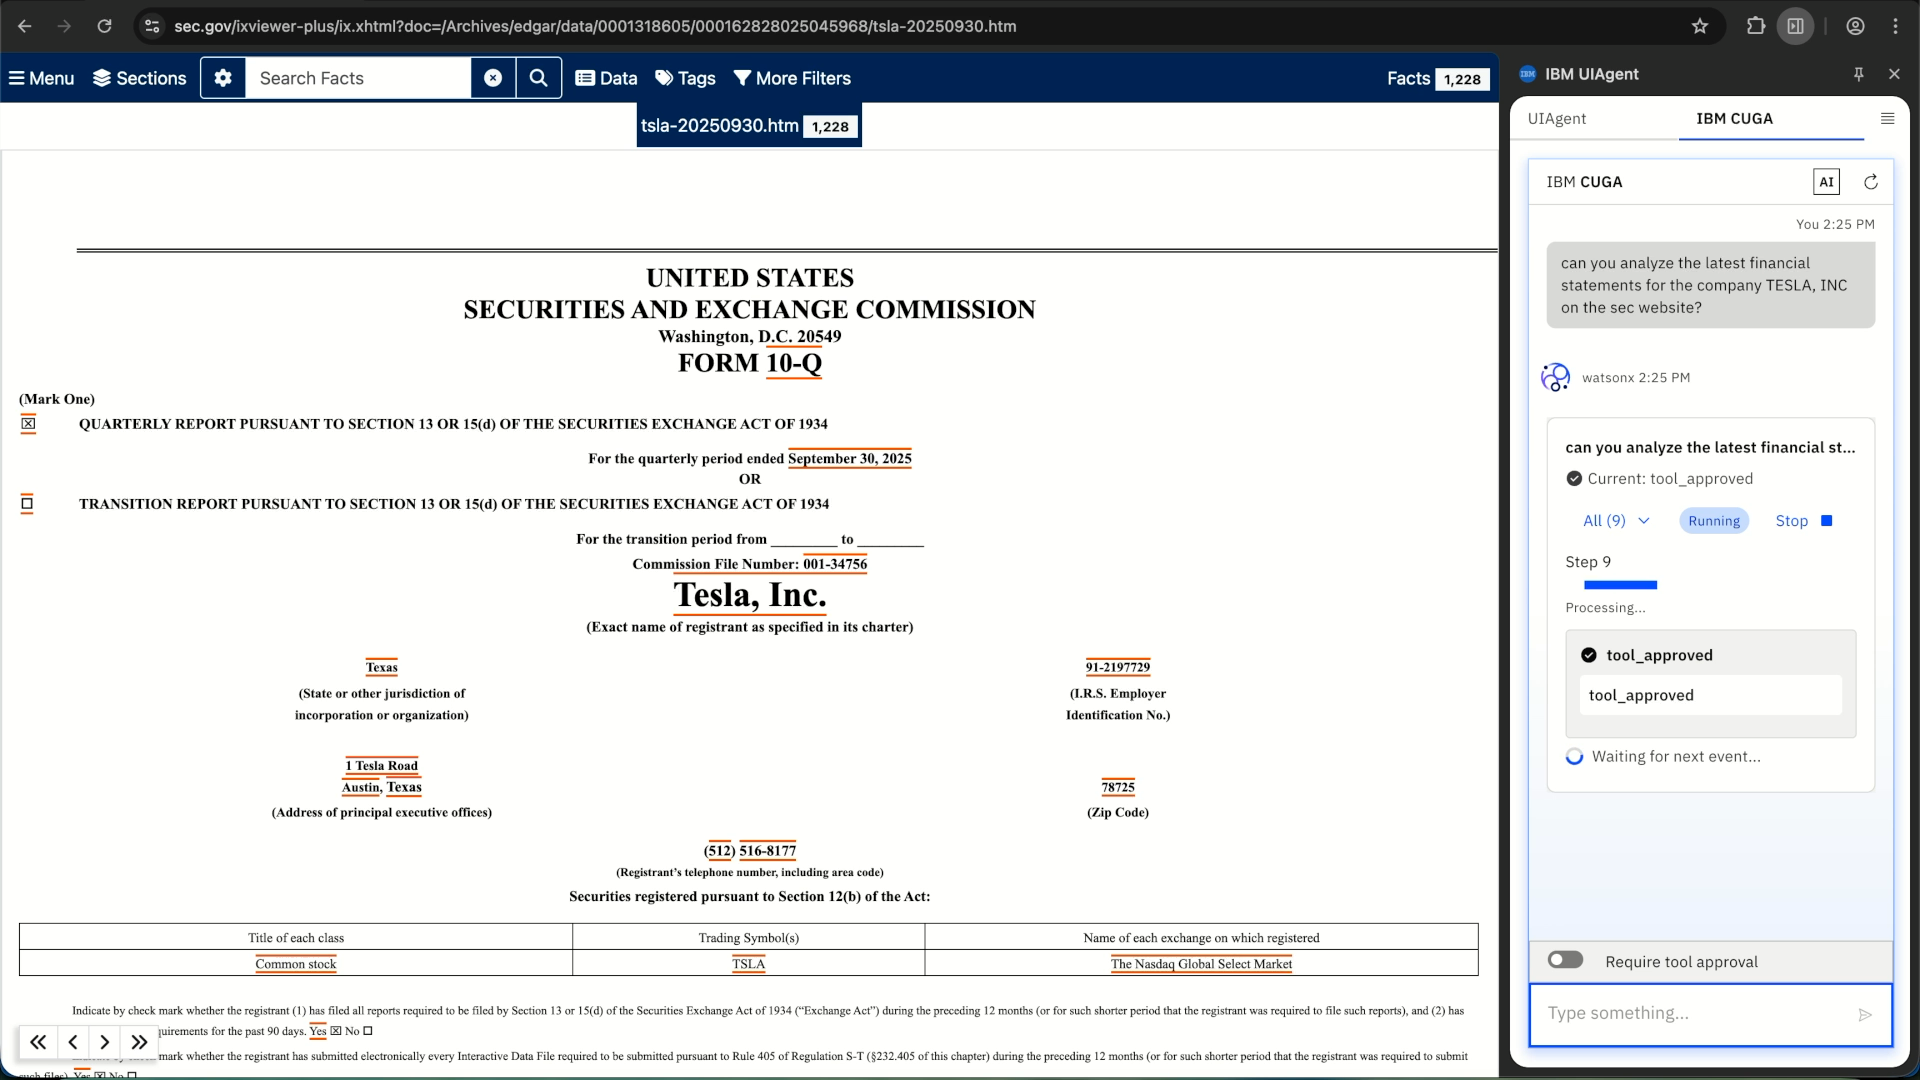Jump to first page with double-left arrows
Screen dimensions: 1920x1080
pyautogui.click(x=38, y=1043)
